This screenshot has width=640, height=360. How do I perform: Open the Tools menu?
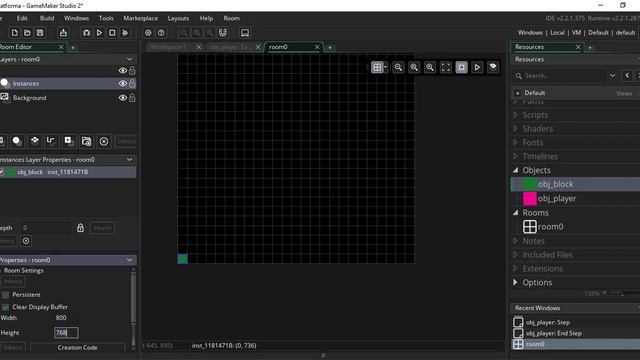(x=106, y=18)
